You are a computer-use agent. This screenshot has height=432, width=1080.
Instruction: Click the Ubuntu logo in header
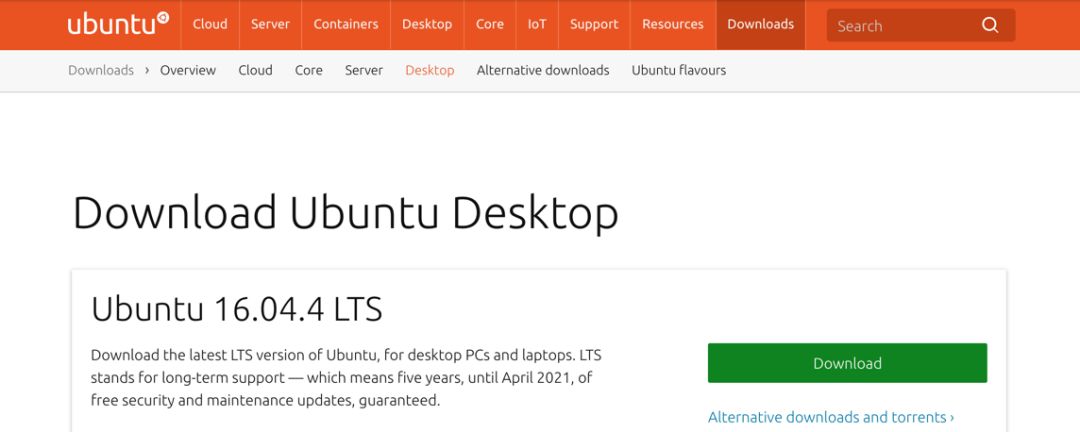point(118,23)
